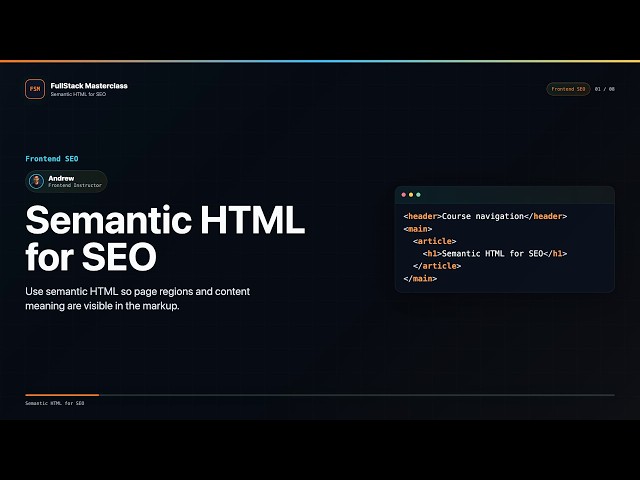Screen dimensions: 640x480
Task: Click the orange progress bar segment
Action: coord(62,395)
